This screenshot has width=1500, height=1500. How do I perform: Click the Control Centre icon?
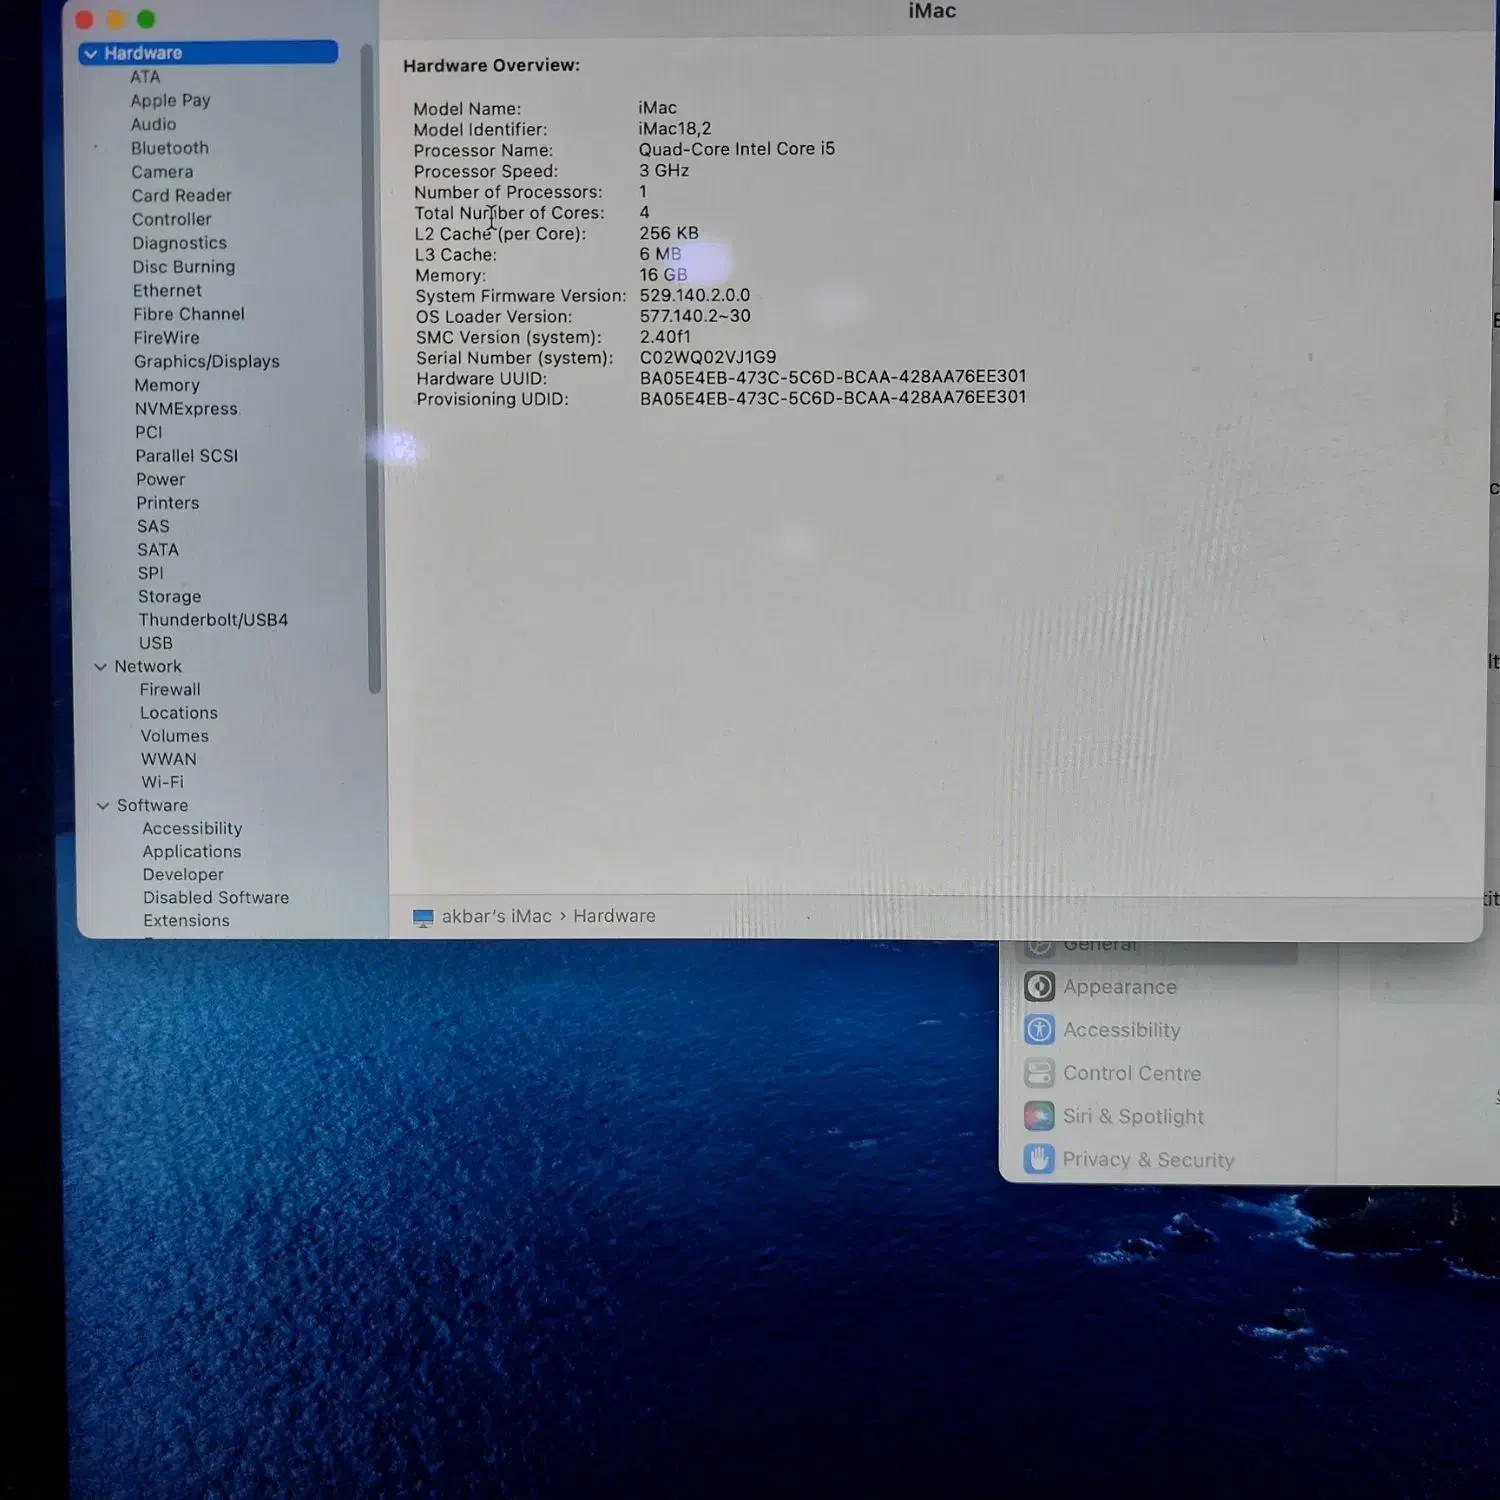[1039, 1073]
